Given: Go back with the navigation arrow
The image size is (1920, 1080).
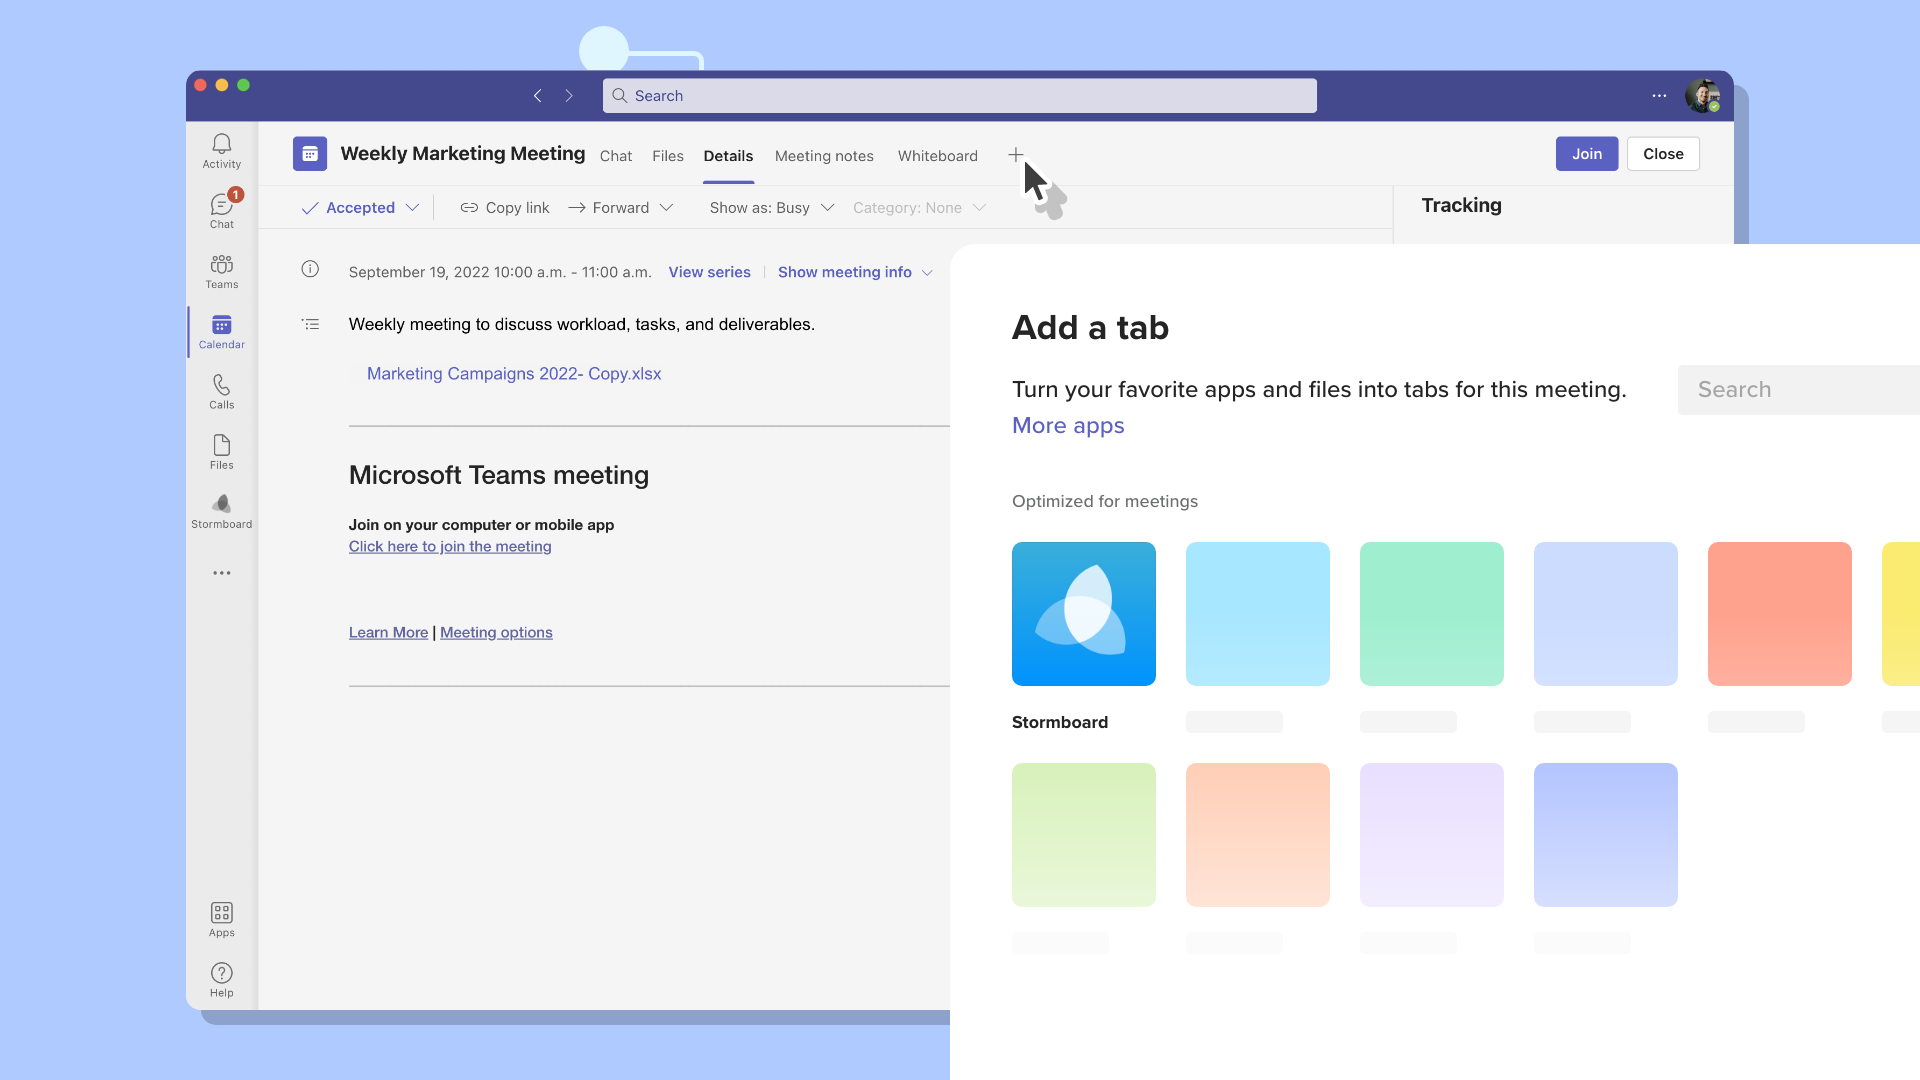Looking at the screenshot, I should pos(538,96).
